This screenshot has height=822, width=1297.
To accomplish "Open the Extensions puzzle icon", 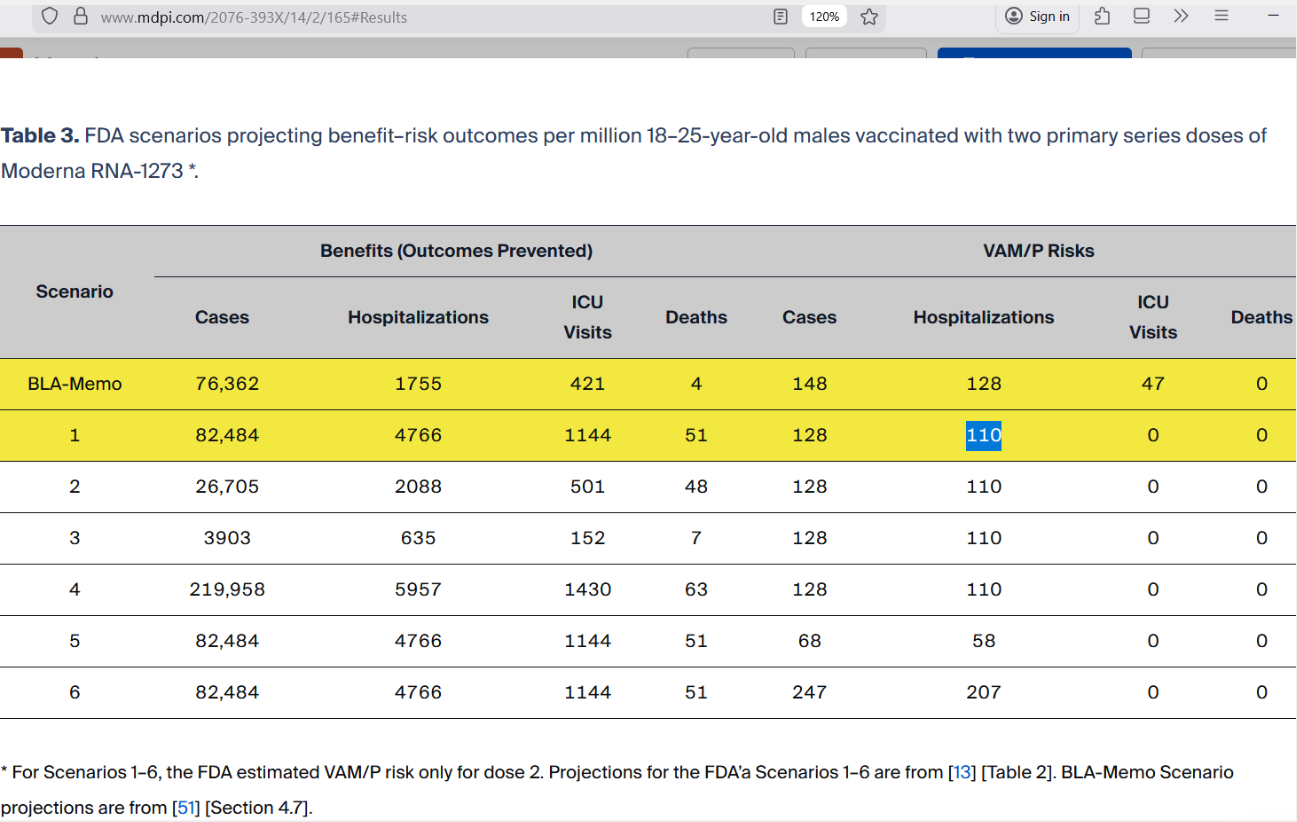I will click(1102, 16).
